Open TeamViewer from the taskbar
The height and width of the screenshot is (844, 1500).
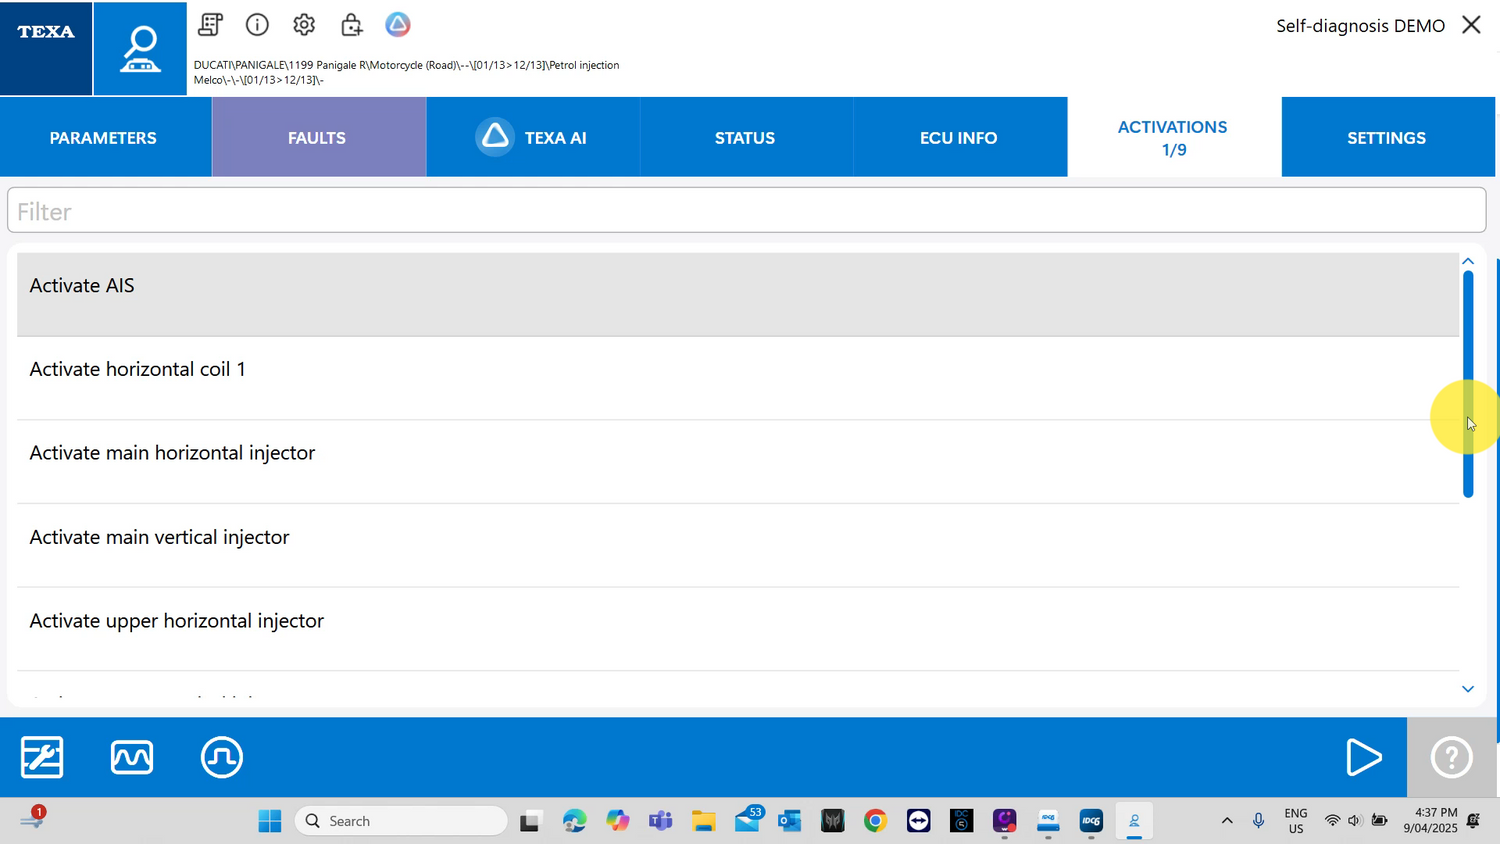tap(918, 821)
